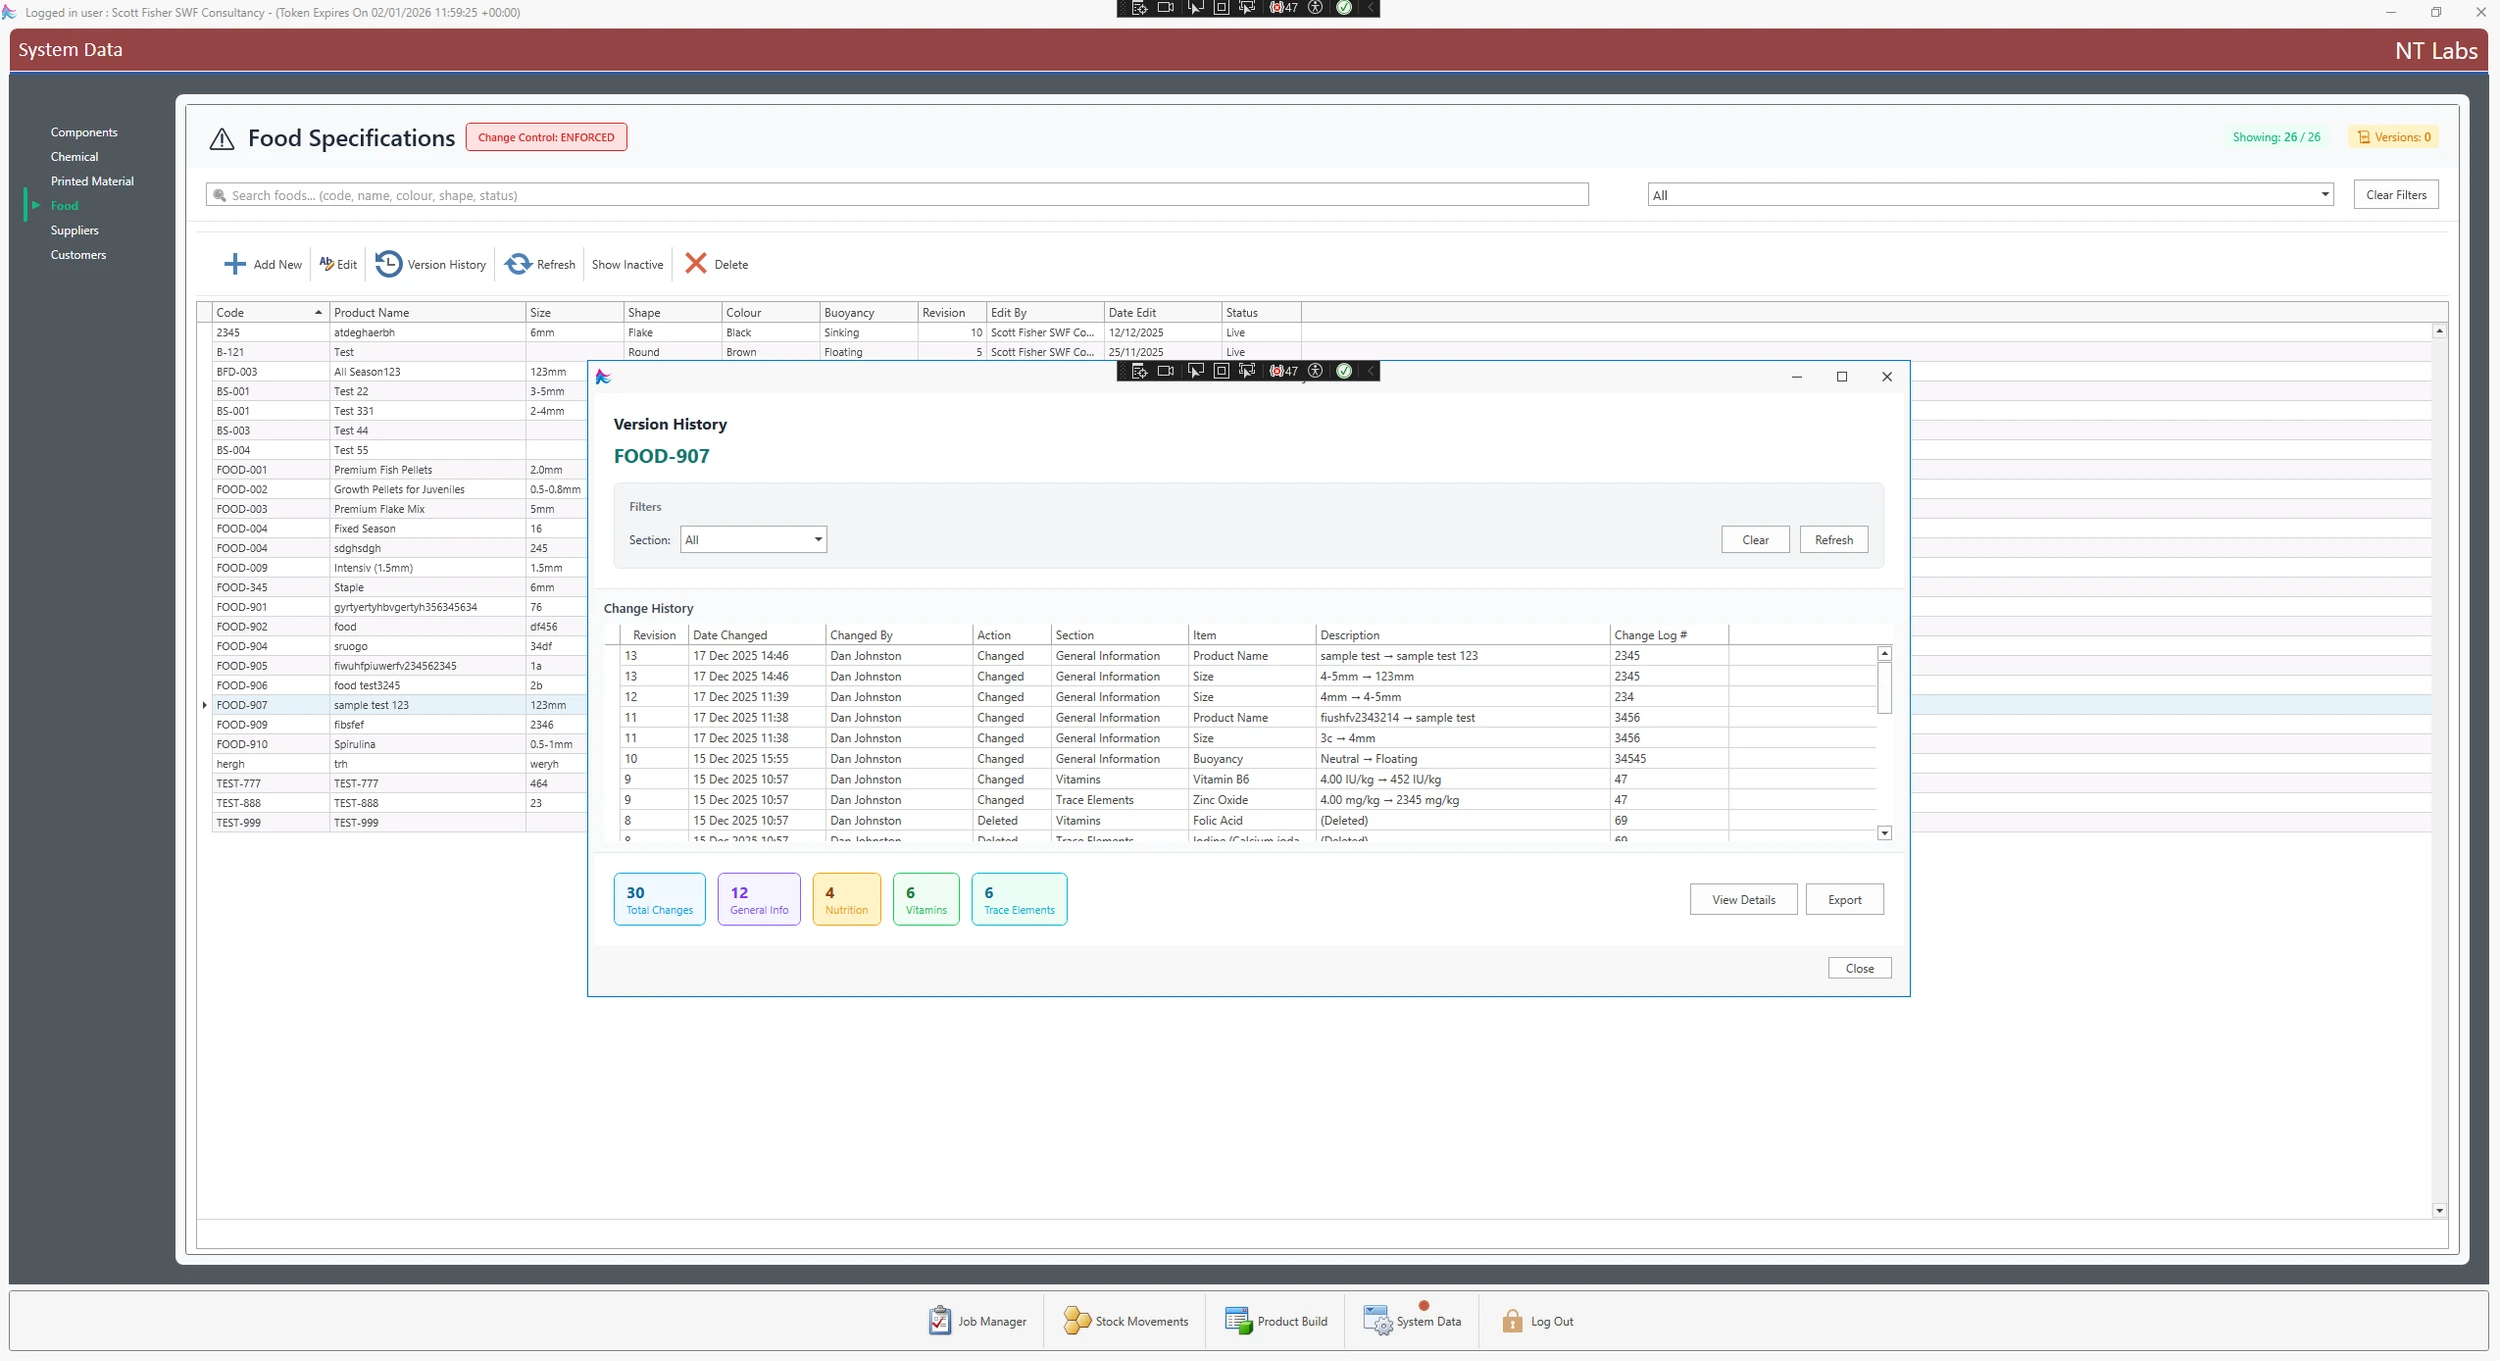The height and width of the screenshot is (1361, 2500).
Task: Click the Export button
Action: [x=1844, y=900]
